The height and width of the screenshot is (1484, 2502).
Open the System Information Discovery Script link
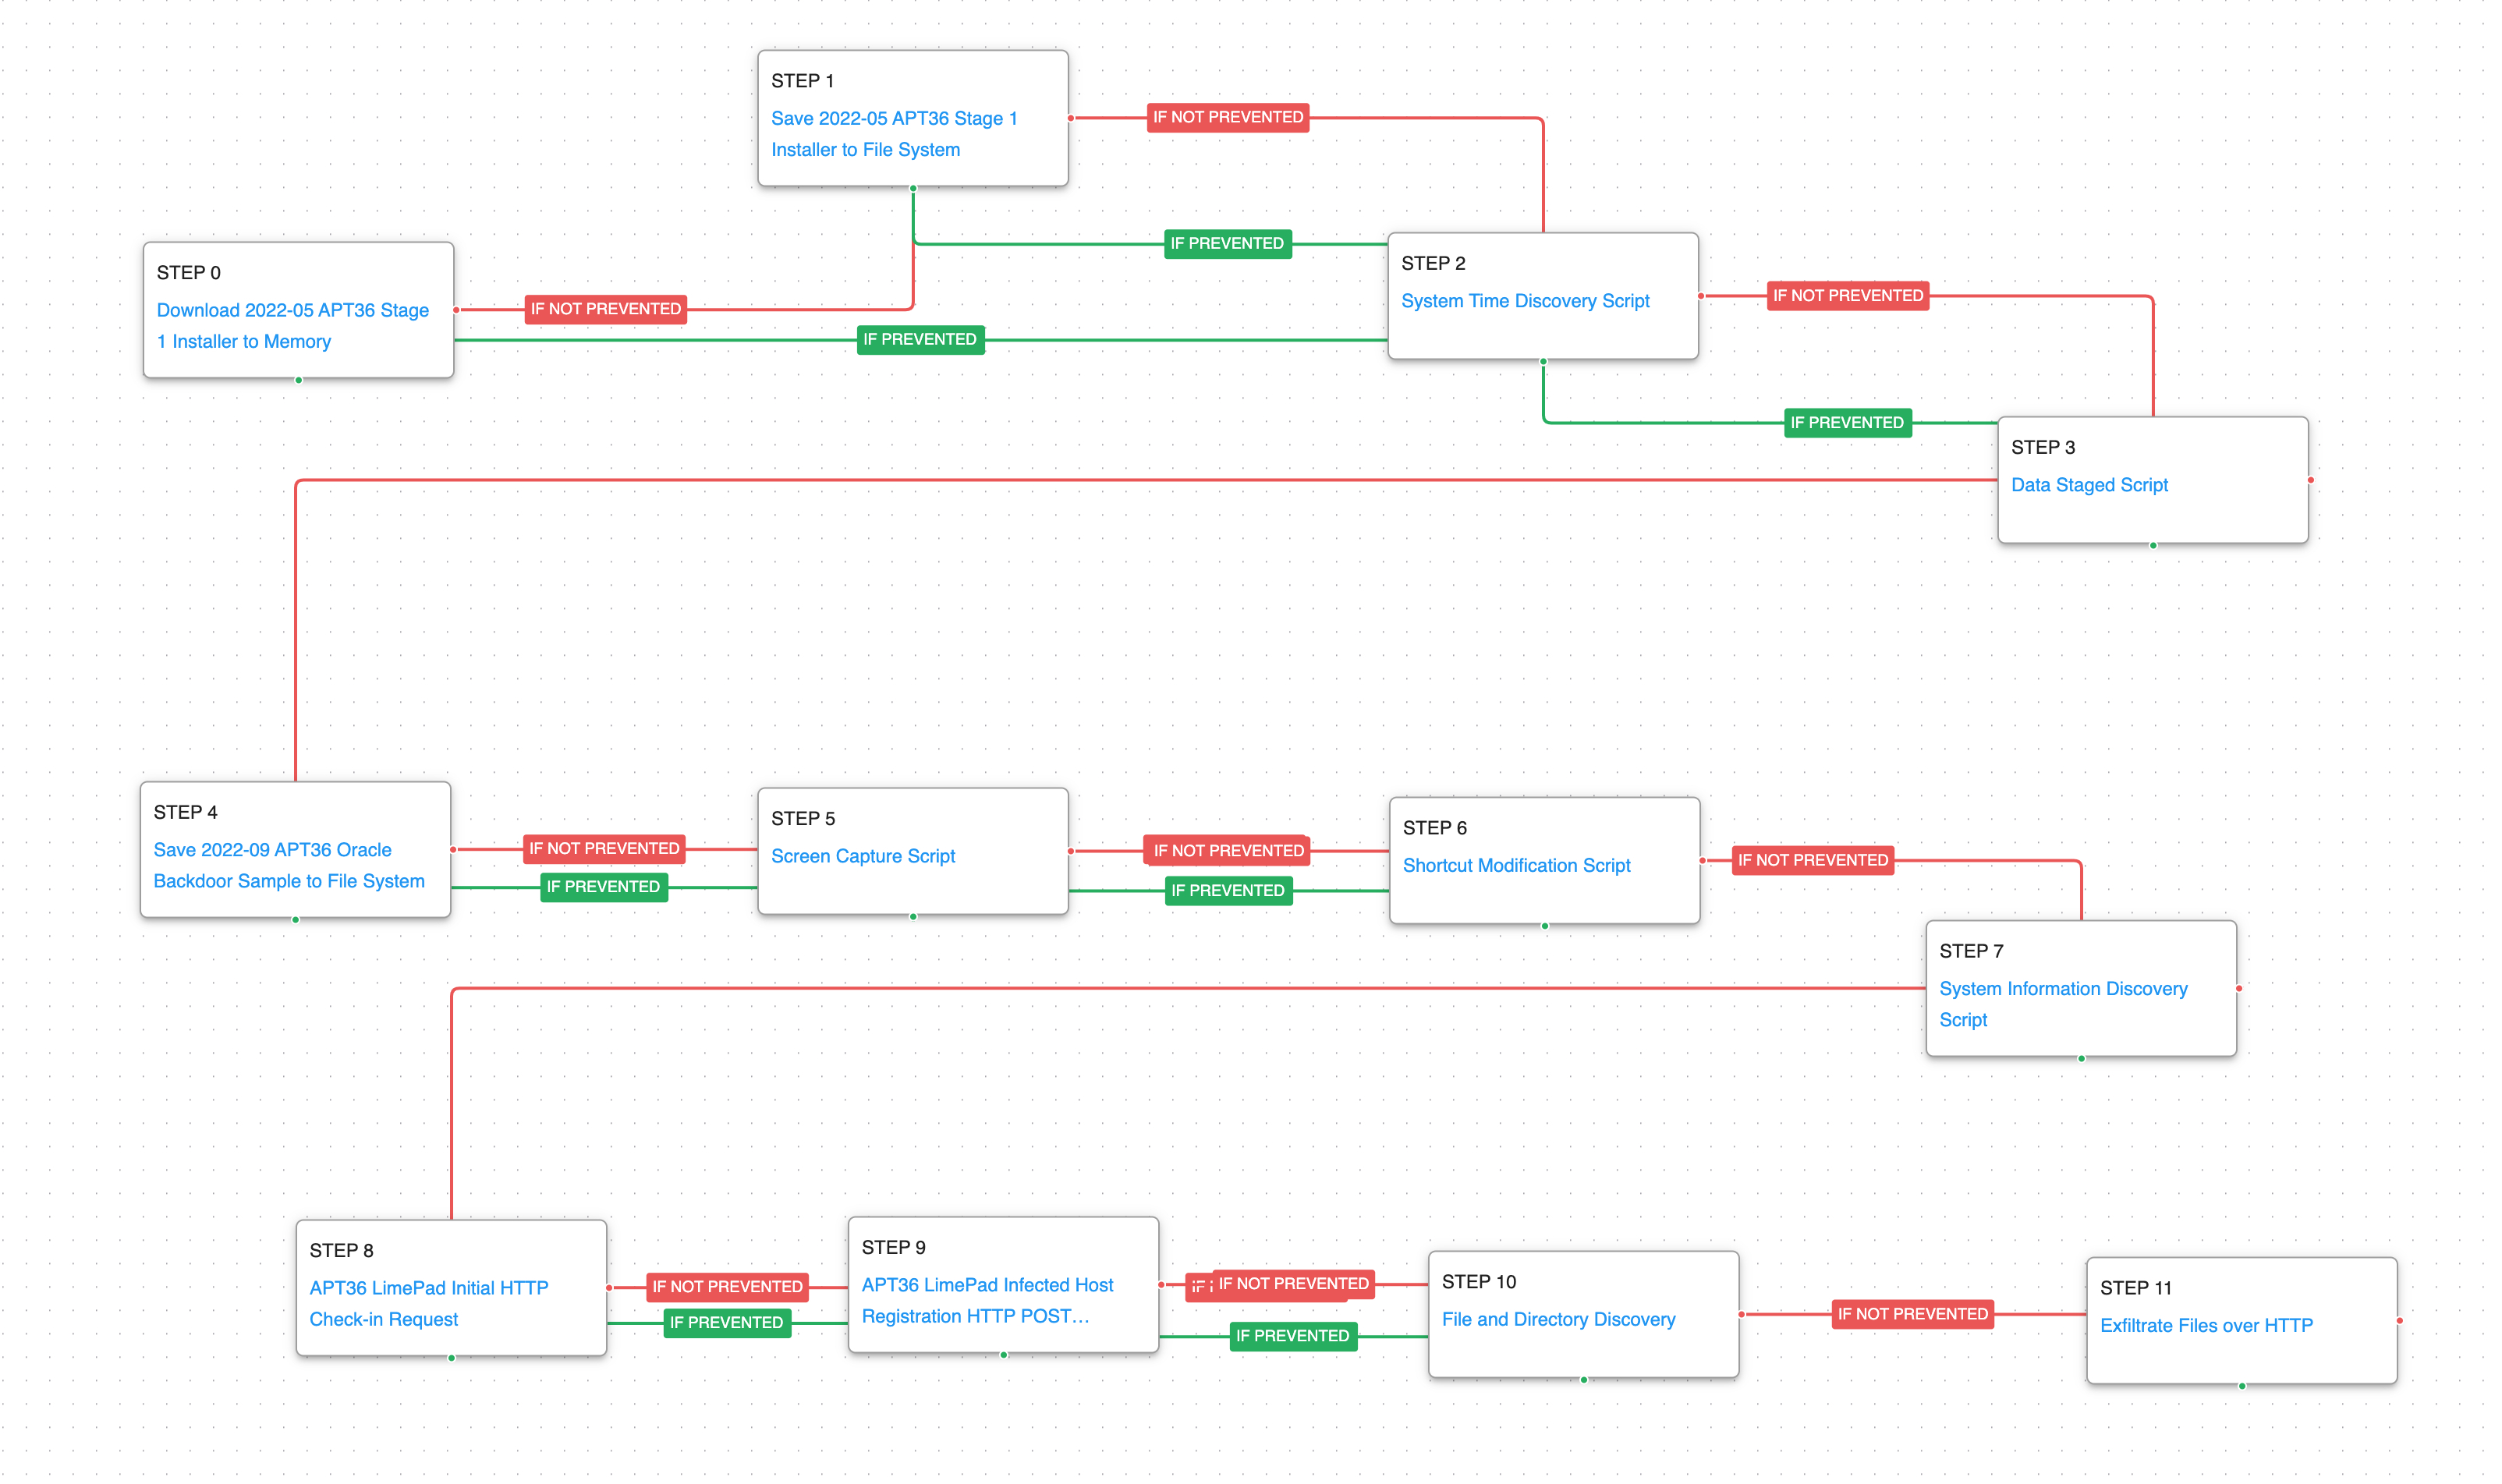(2062, 989)
